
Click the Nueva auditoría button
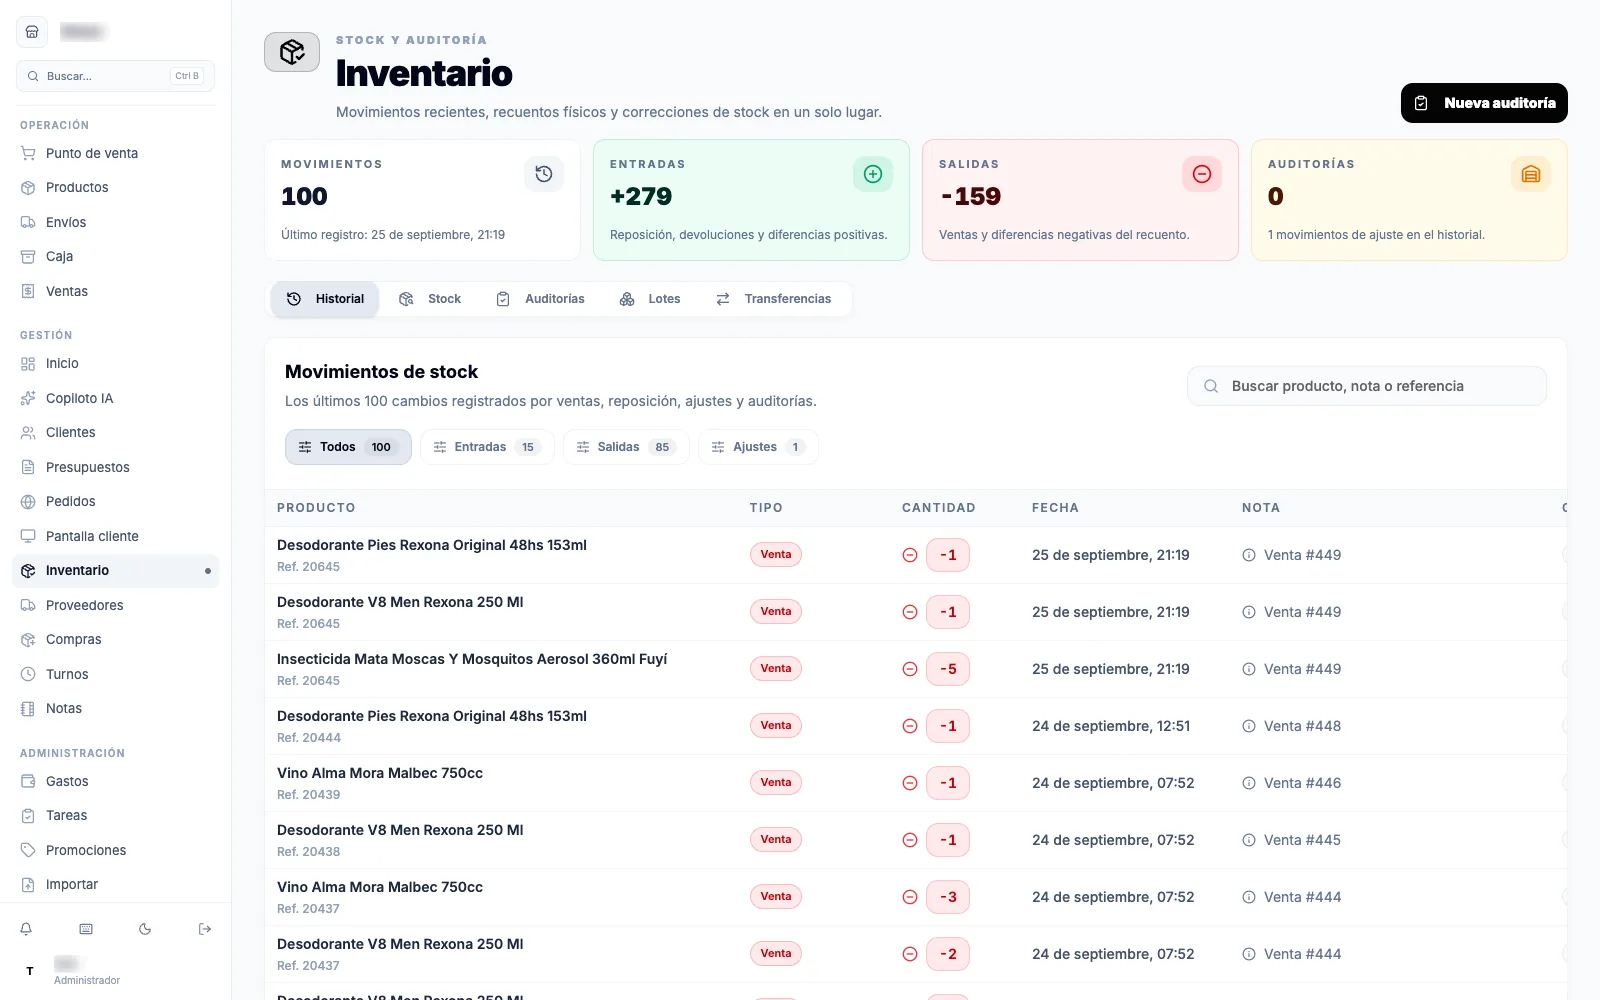pos(1484,103)
